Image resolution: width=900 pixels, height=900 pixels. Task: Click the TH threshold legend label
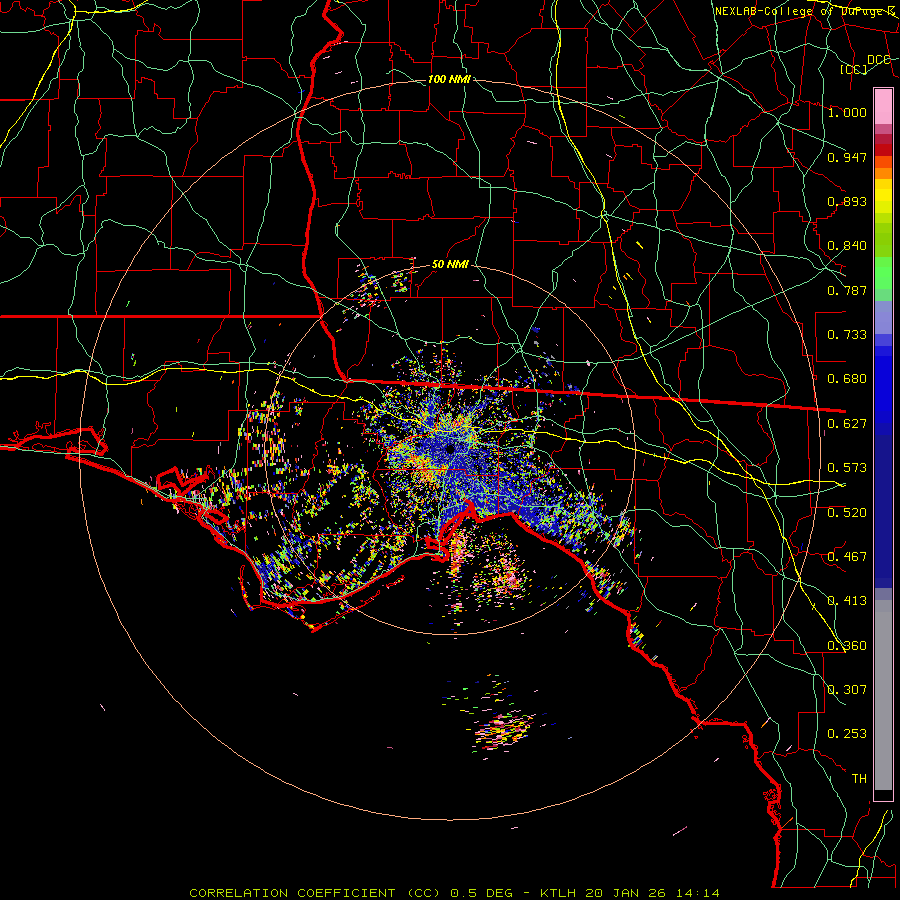pyautogui.click(x=859, y=779)
